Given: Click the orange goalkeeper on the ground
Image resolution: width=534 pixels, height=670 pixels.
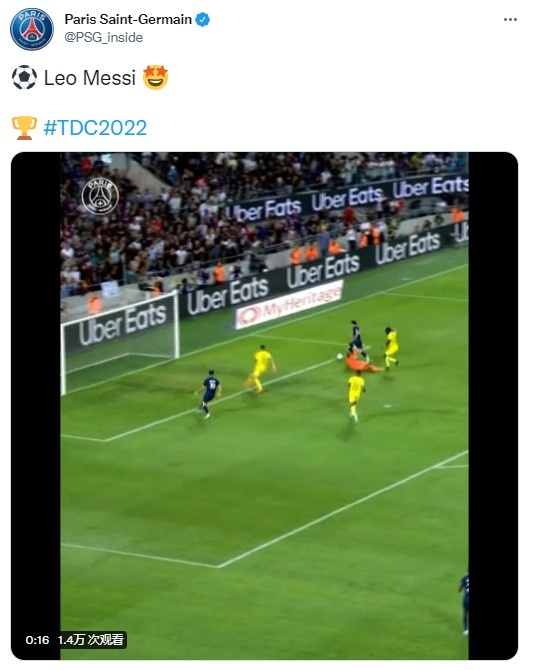Looking at the screenshot, I should click(361, 363).
